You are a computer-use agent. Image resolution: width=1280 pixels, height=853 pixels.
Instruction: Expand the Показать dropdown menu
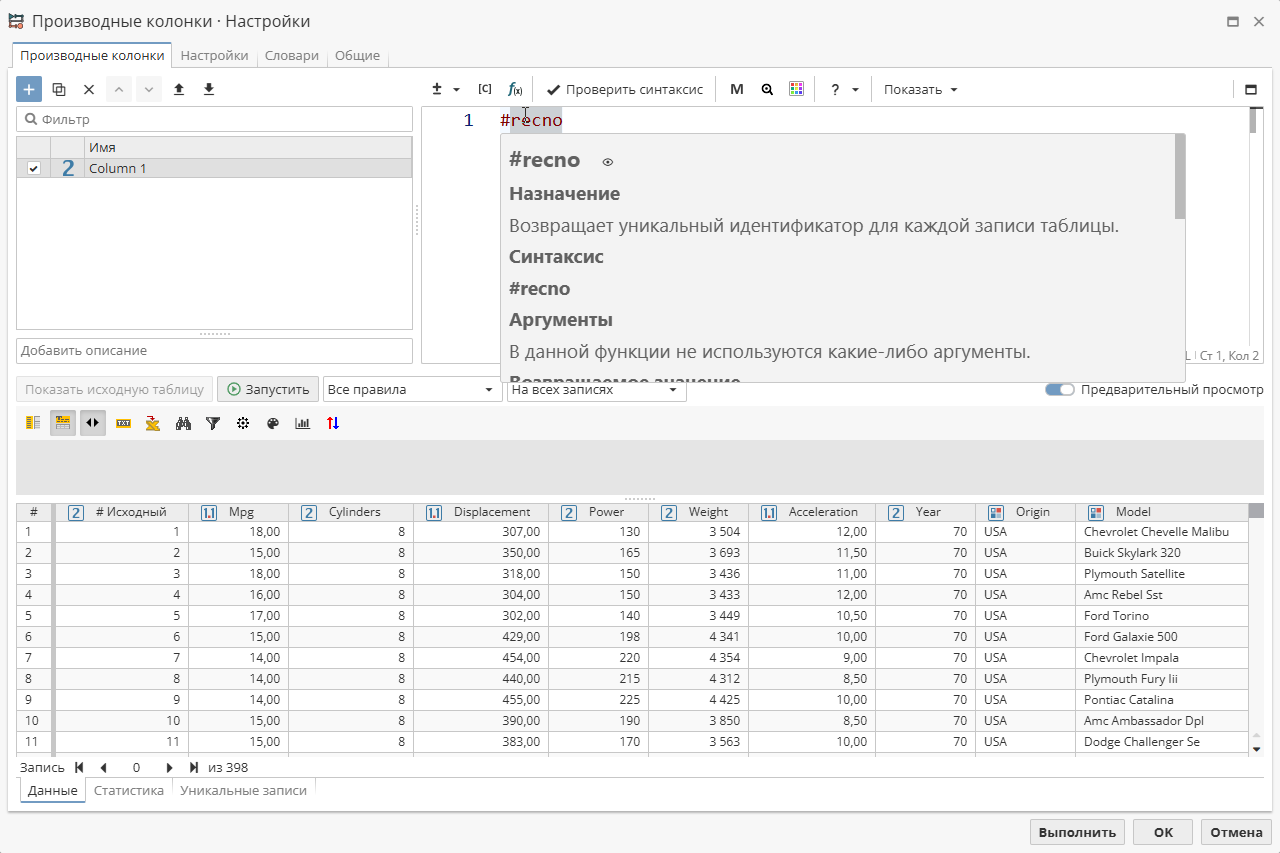[x=920, y=89]
